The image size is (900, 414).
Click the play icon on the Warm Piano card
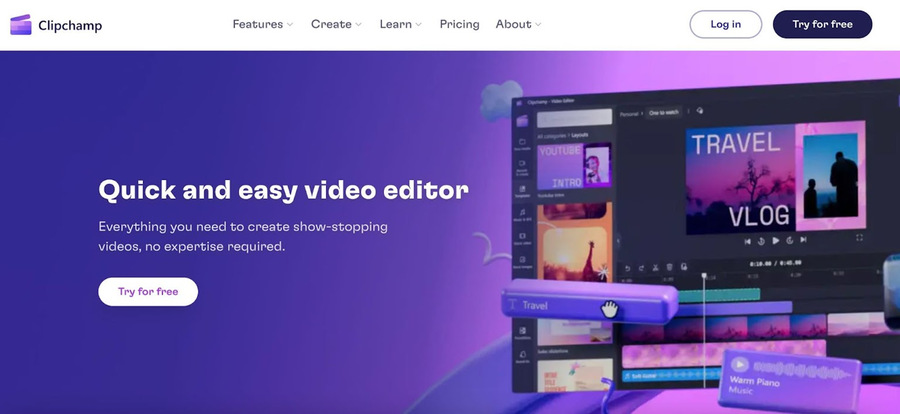coord(740,364)
